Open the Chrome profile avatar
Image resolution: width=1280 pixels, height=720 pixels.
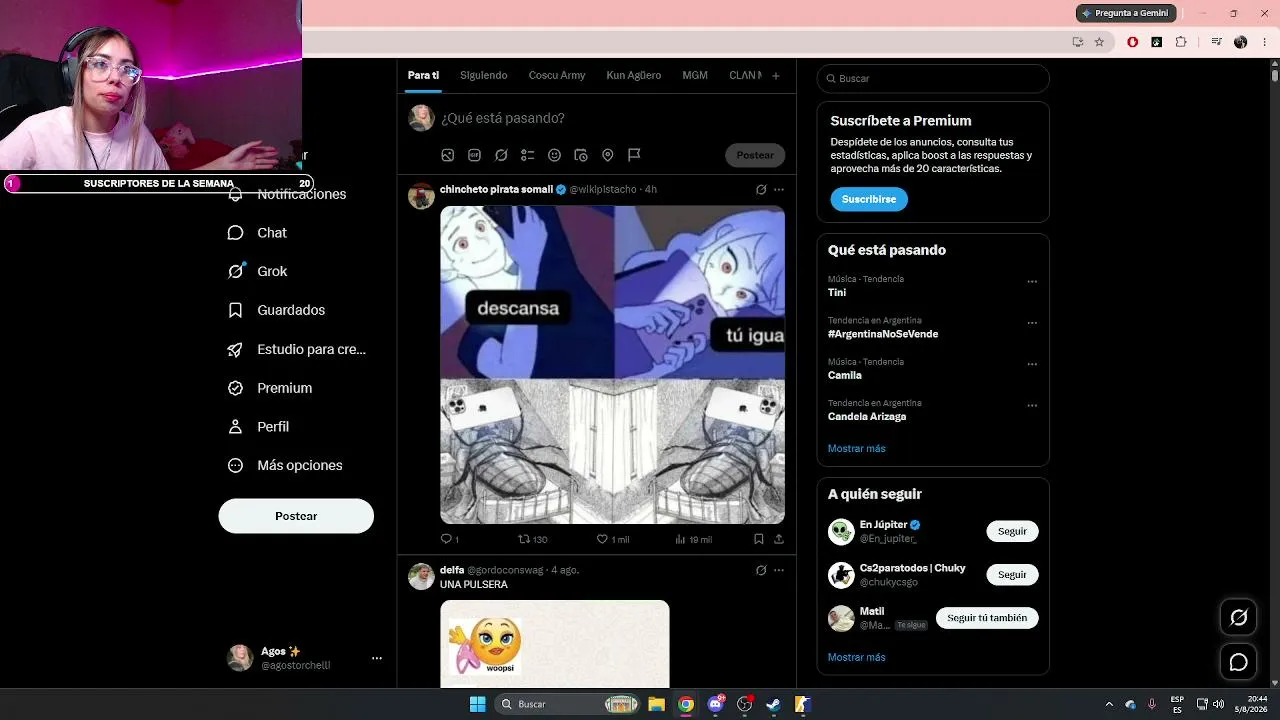(1241, 42)
